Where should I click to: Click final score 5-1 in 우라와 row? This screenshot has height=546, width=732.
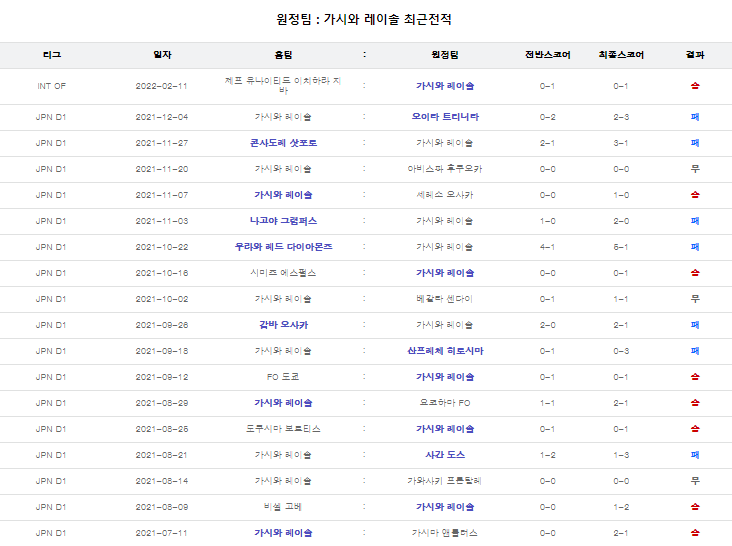point(621,247)
